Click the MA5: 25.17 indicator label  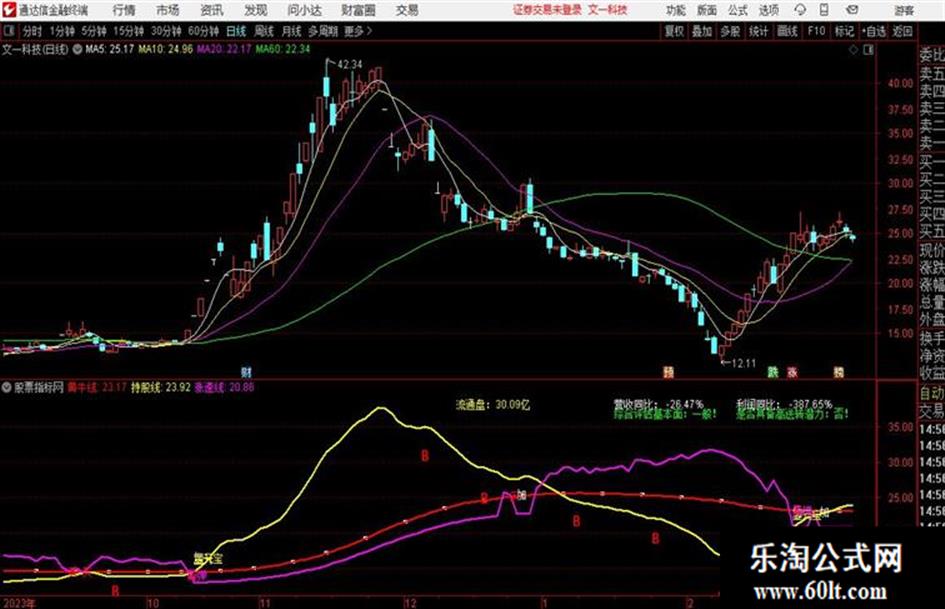(x=109, y=49)
